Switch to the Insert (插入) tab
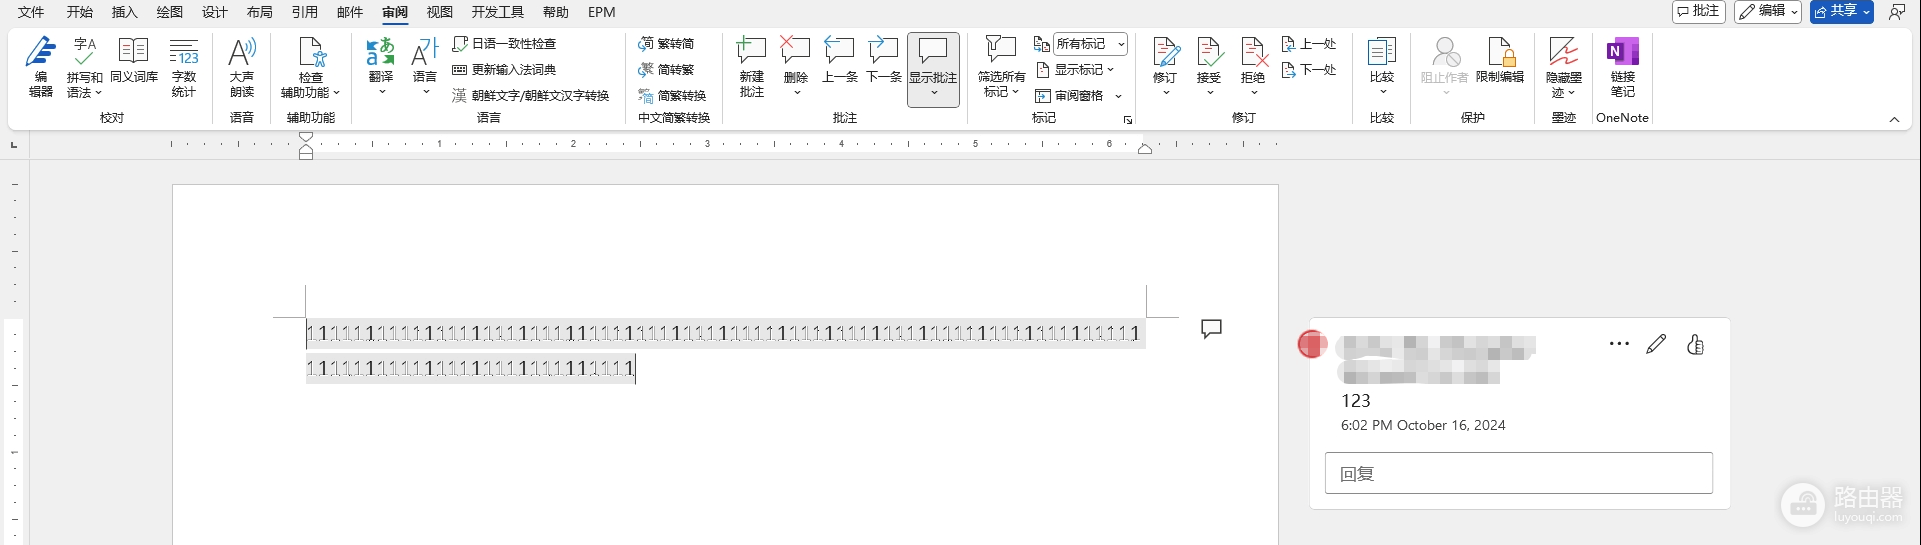This screenshot has width=1921, height=545. pos(124,12)
